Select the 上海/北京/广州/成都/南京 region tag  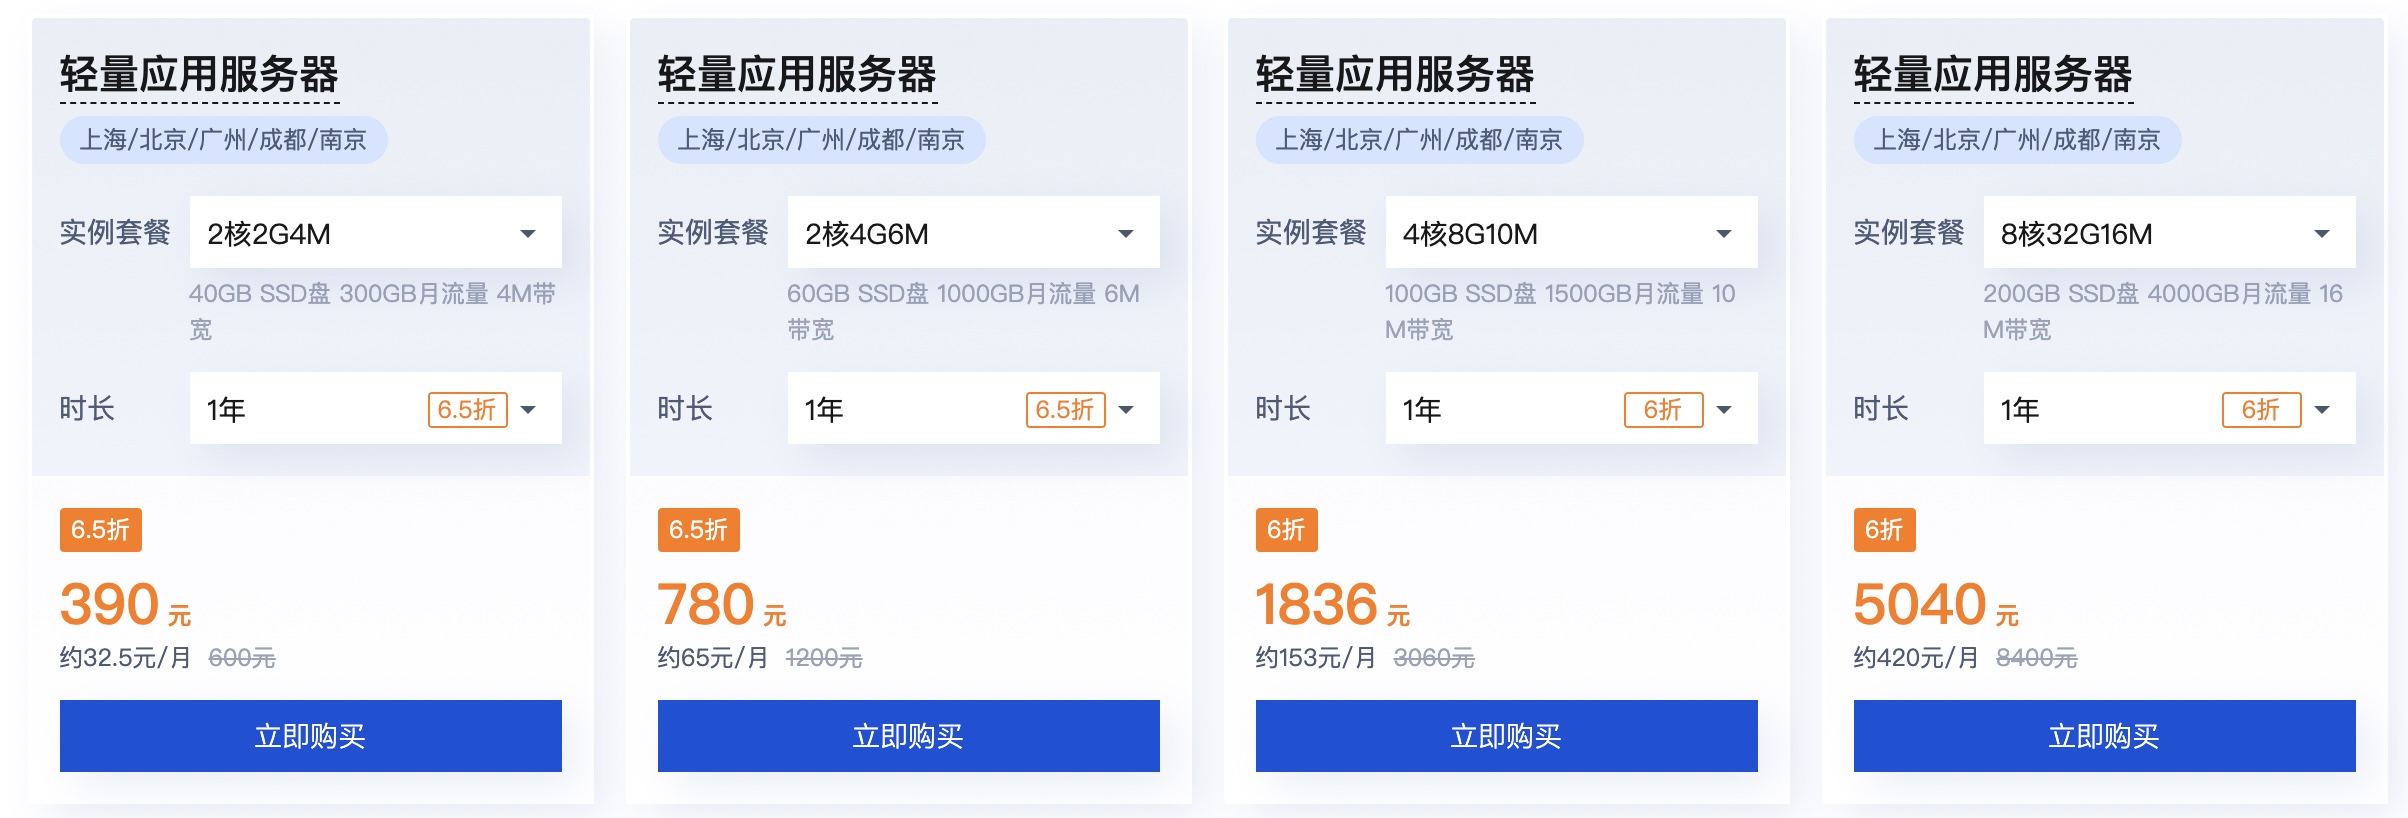pyautogui.click(x=224, y=140)
